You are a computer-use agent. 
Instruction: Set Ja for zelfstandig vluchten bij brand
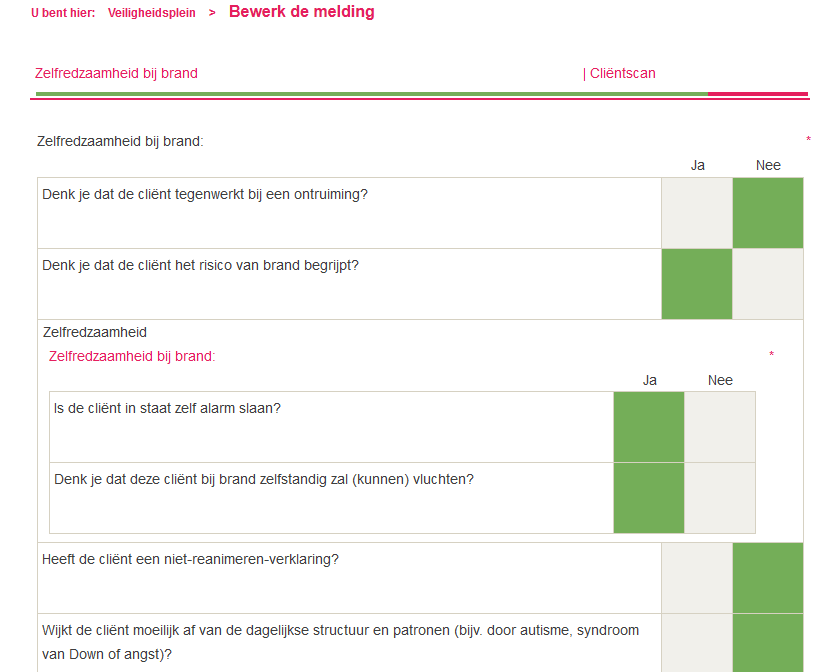point(649,498)
